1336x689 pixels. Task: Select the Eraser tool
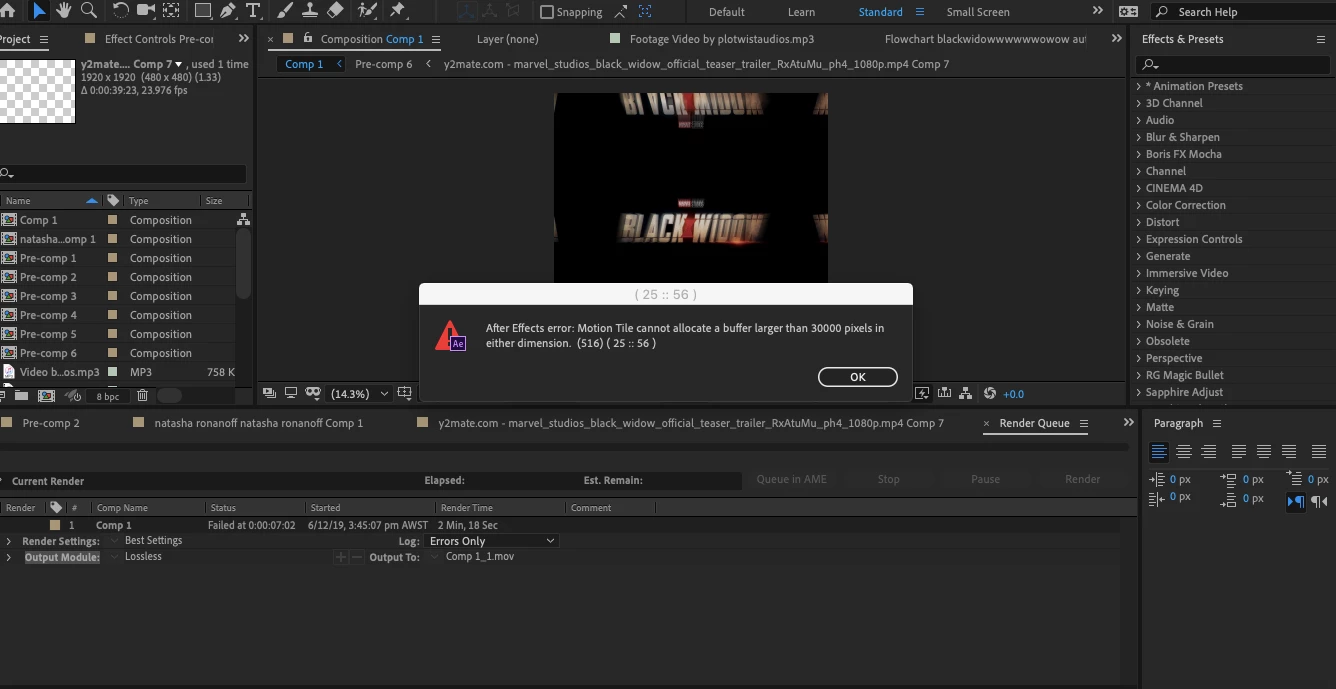click(336, 11)
